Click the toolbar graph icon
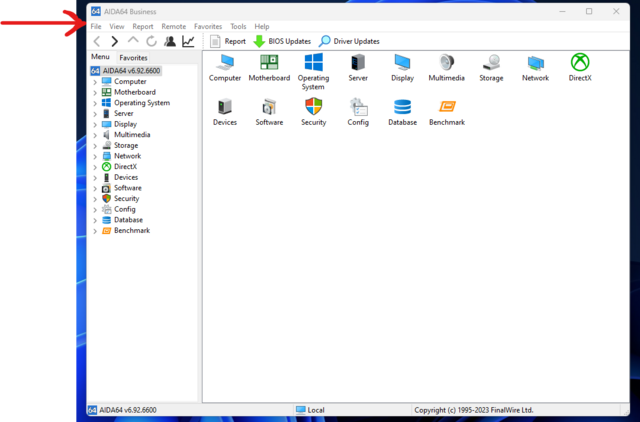 [x=188, y=41]
